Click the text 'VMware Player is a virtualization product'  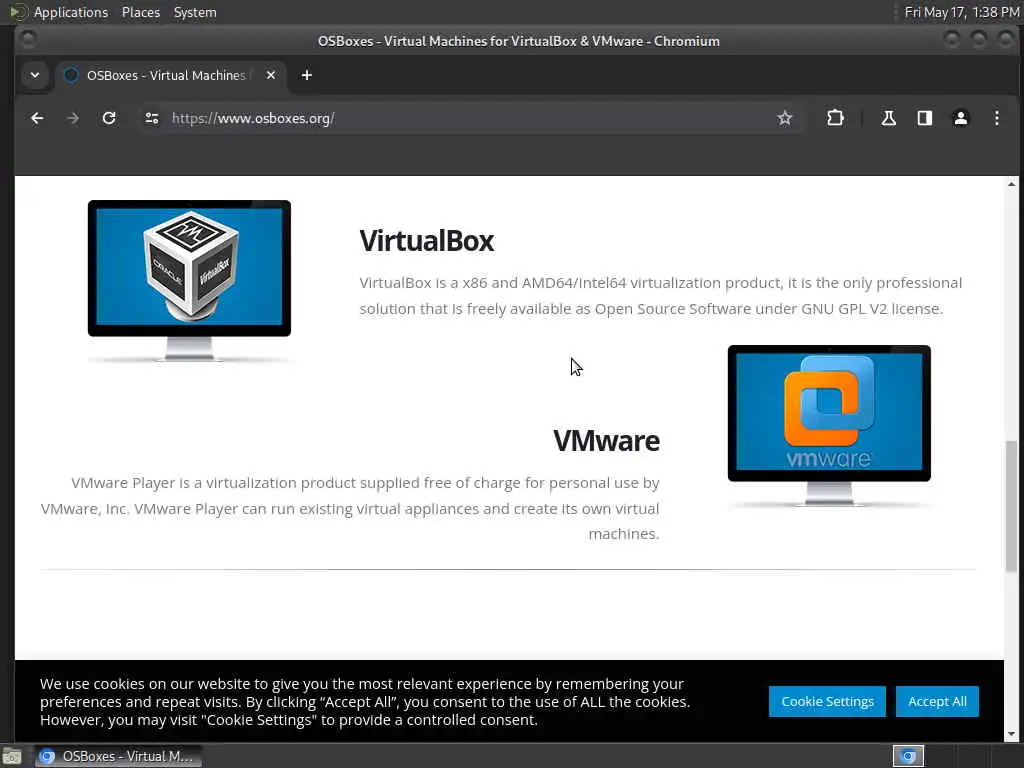[213, 483]
